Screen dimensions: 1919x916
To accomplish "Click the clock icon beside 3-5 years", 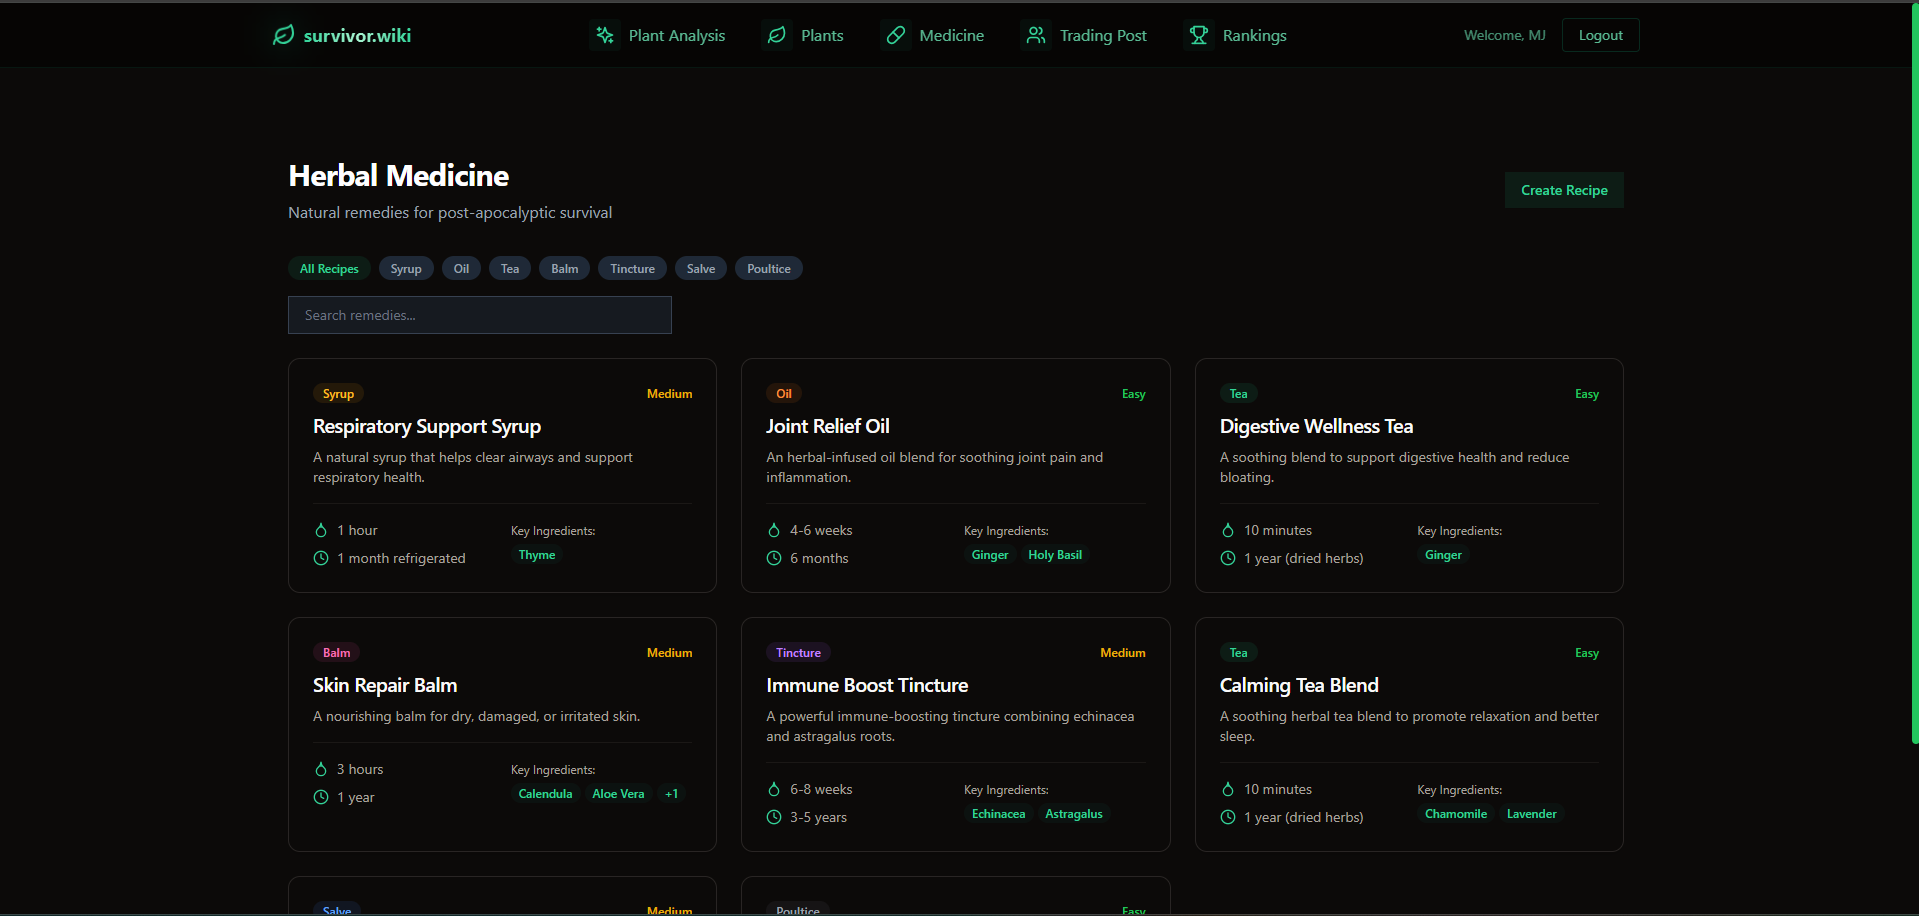I will pos(774,817).
